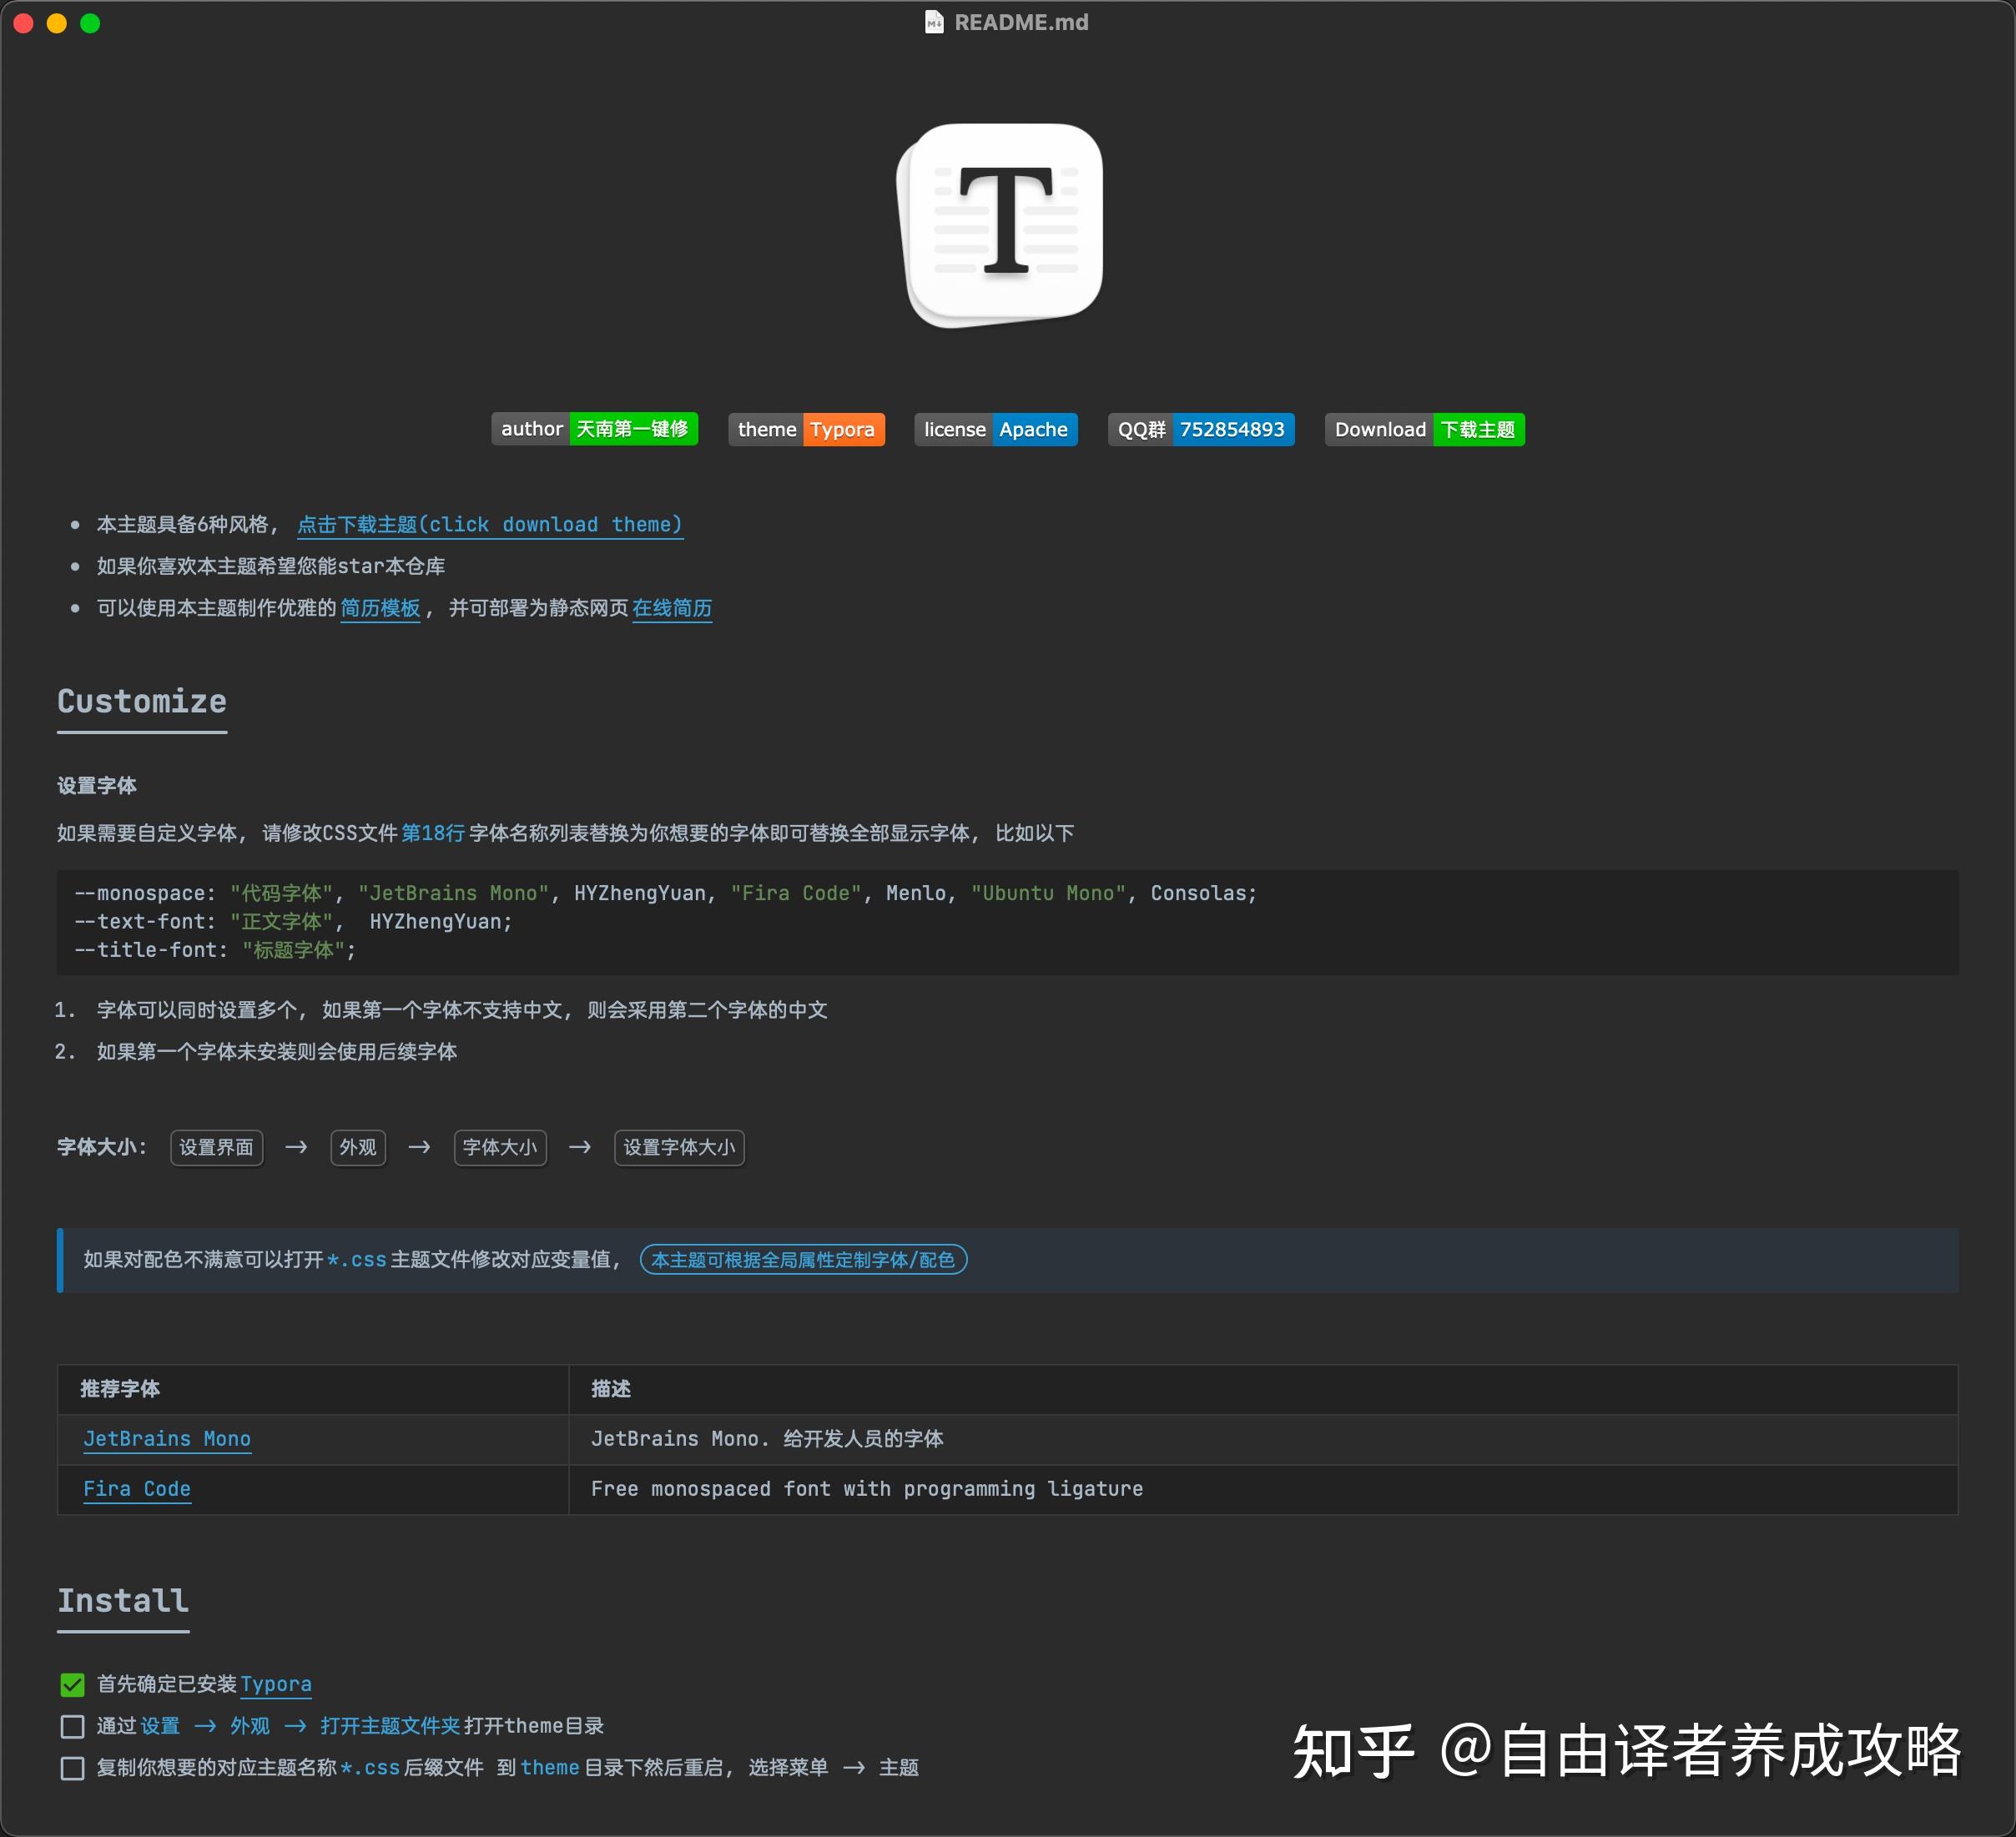Click the theme Typora badge
This screenshot has height=1837, width=2016.
pos(806,429)
